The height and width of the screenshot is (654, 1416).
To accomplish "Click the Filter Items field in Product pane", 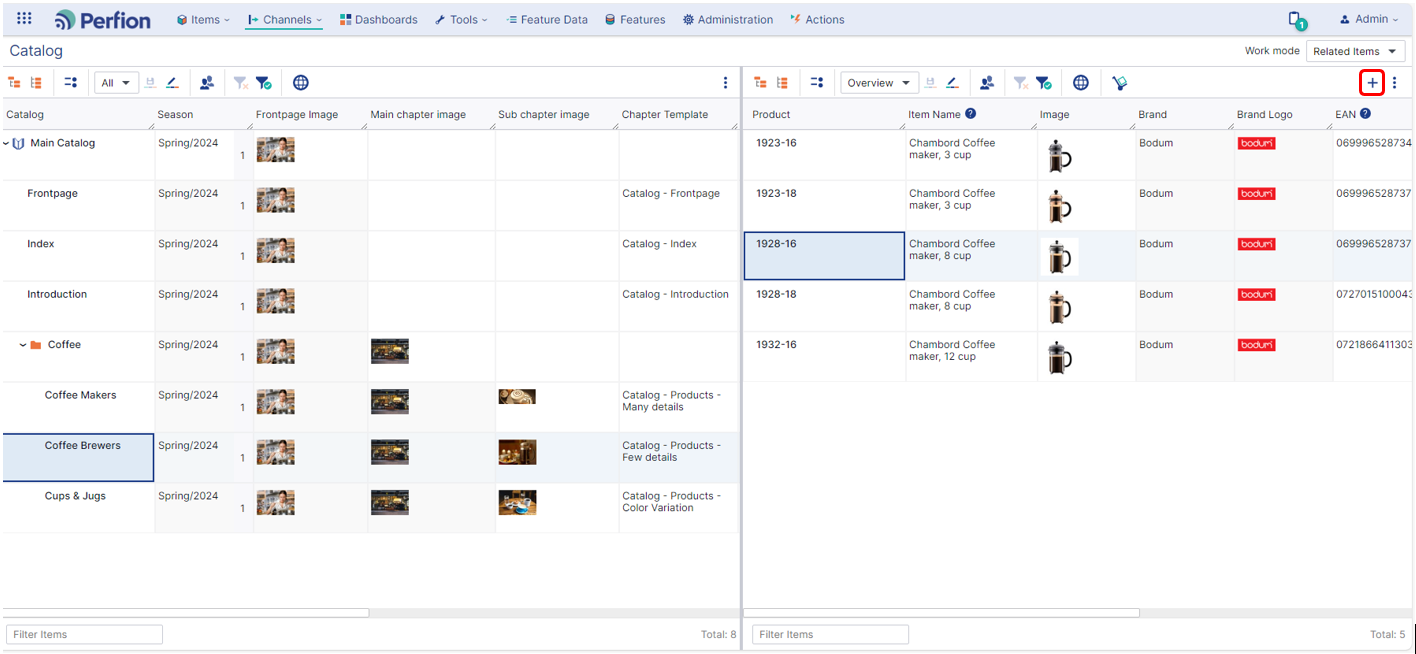I will (x=830, y=634).
